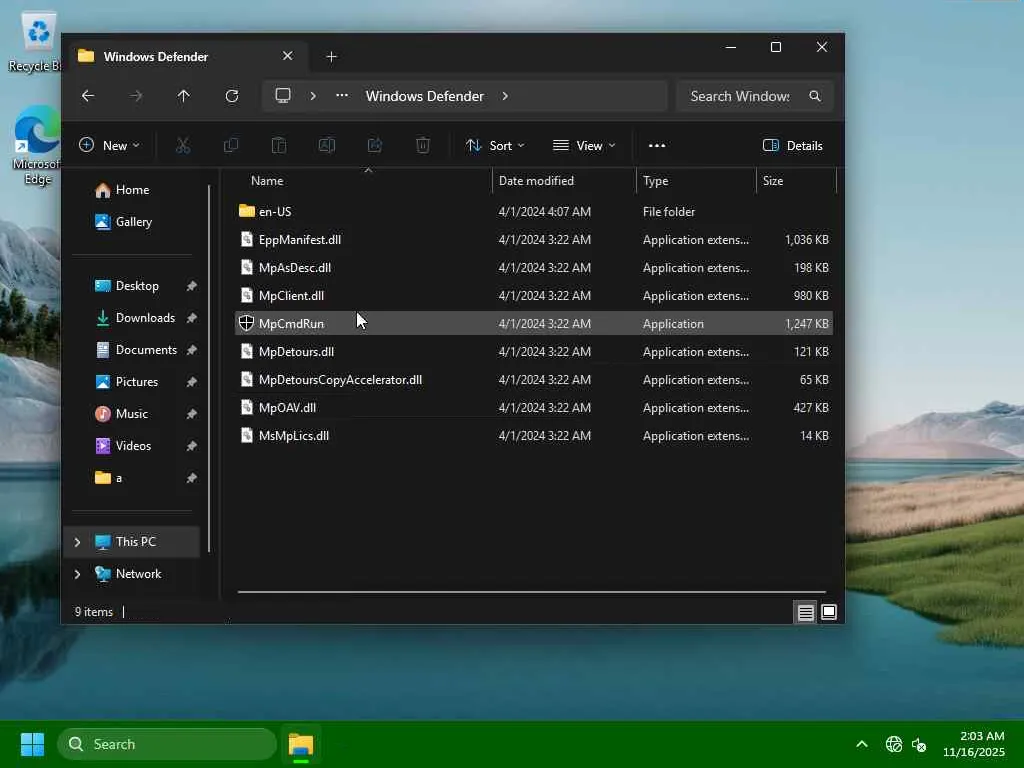Switch to large thumbnails view
The width and height of the screenshot is (1024, 768).
pyautogui.click(x=829, y=612)
